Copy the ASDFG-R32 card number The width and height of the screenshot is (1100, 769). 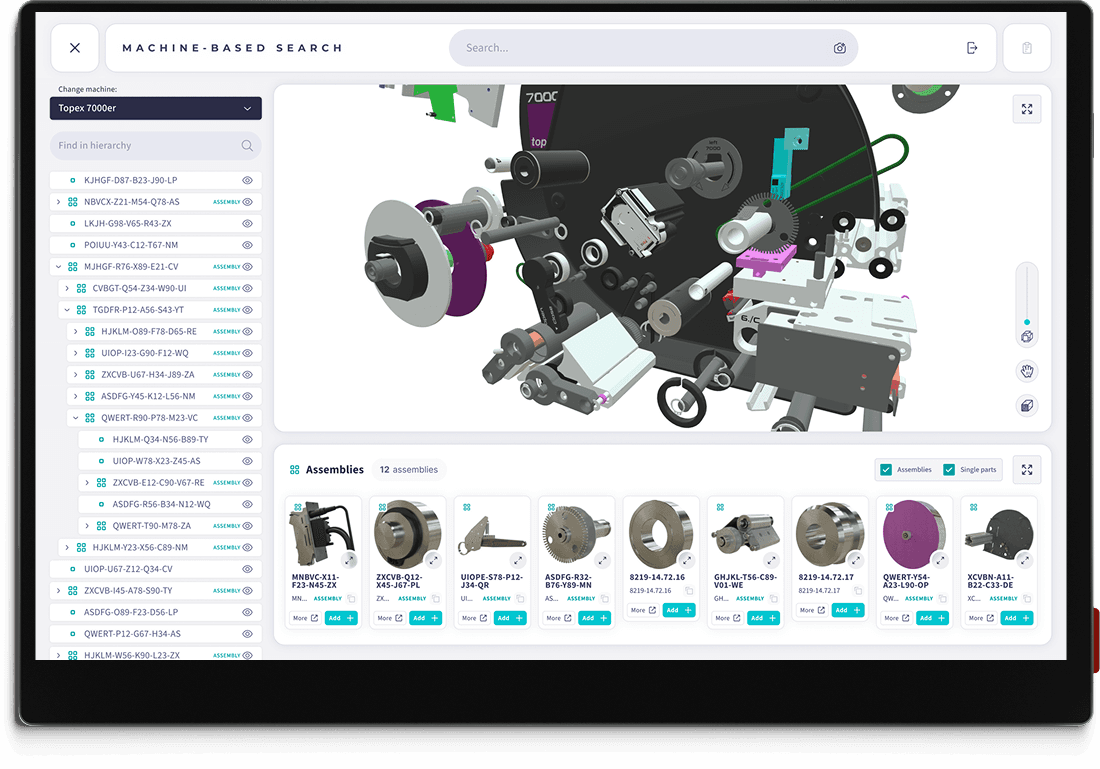(x=605, y=599)
